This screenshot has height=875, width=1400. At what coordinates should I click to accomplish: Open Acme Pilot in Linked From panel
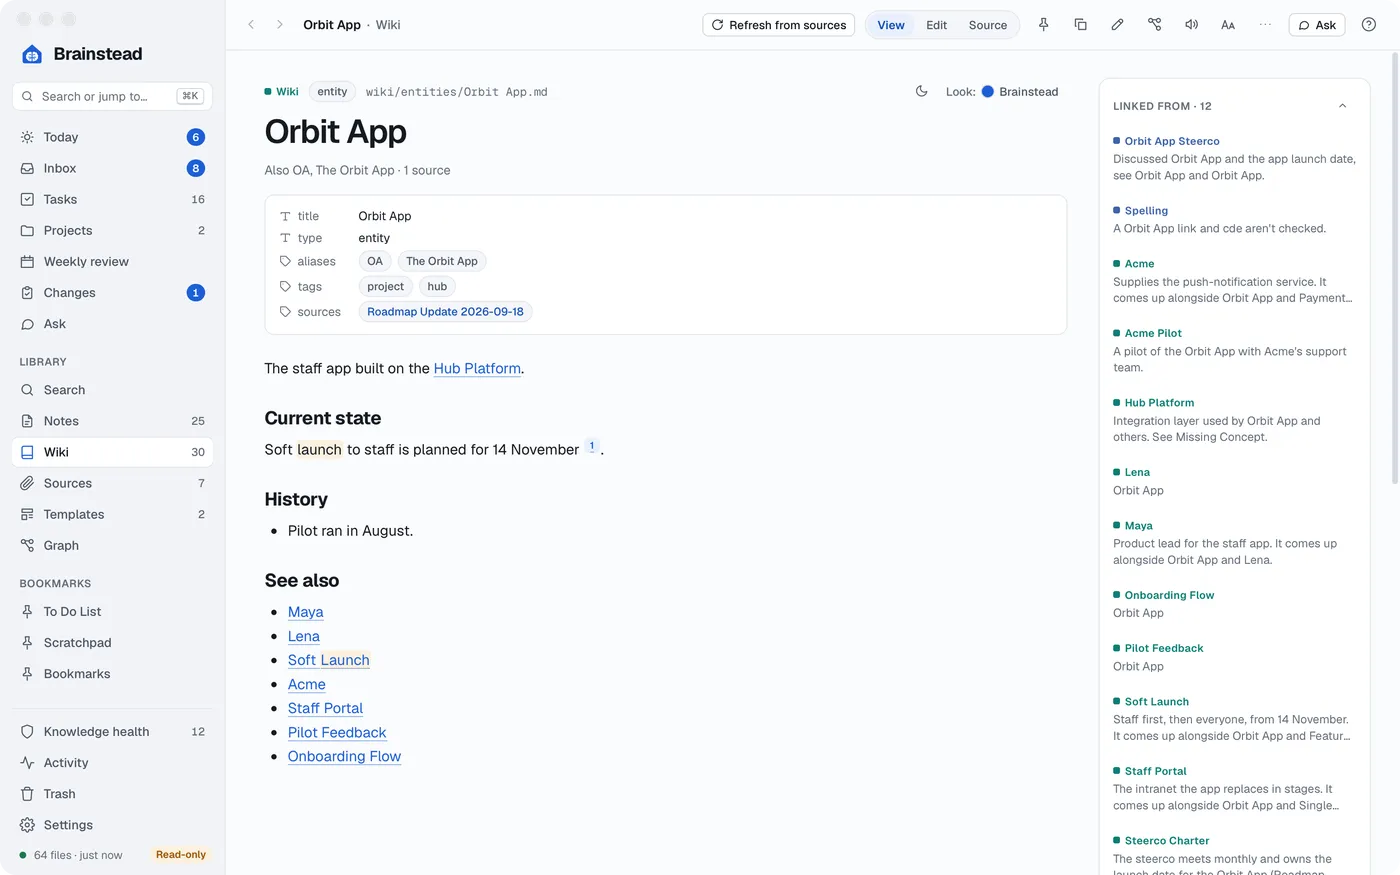point(1153,333)
